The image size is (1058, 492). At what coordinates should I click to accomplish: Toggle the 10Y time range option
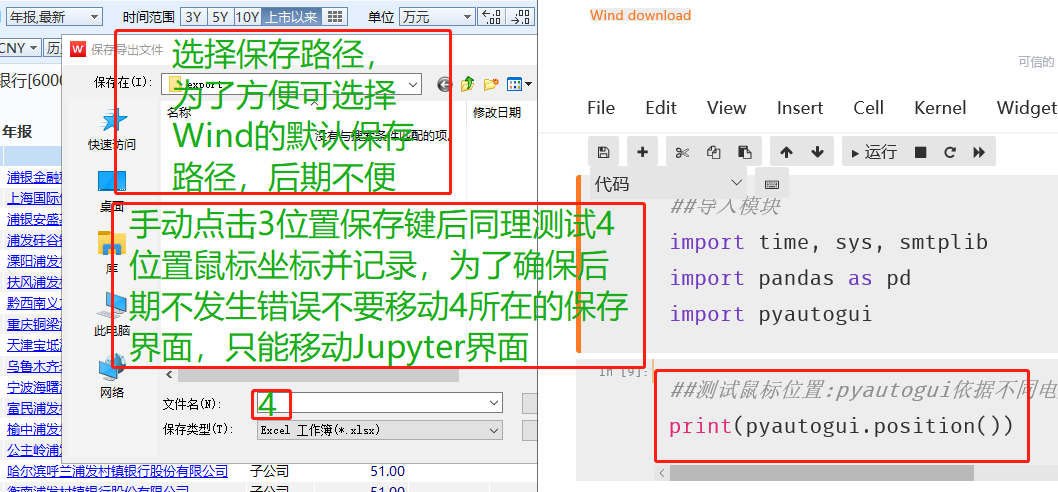pyautogui.click(x=247, y=17)
